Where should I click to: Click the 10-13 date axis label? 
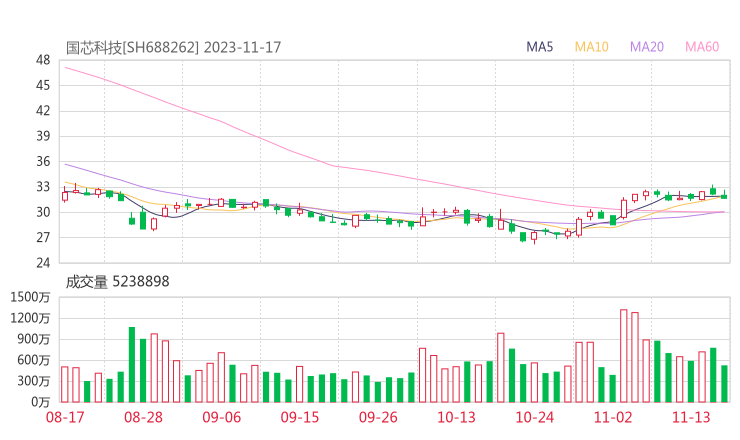tap(456, 417)
